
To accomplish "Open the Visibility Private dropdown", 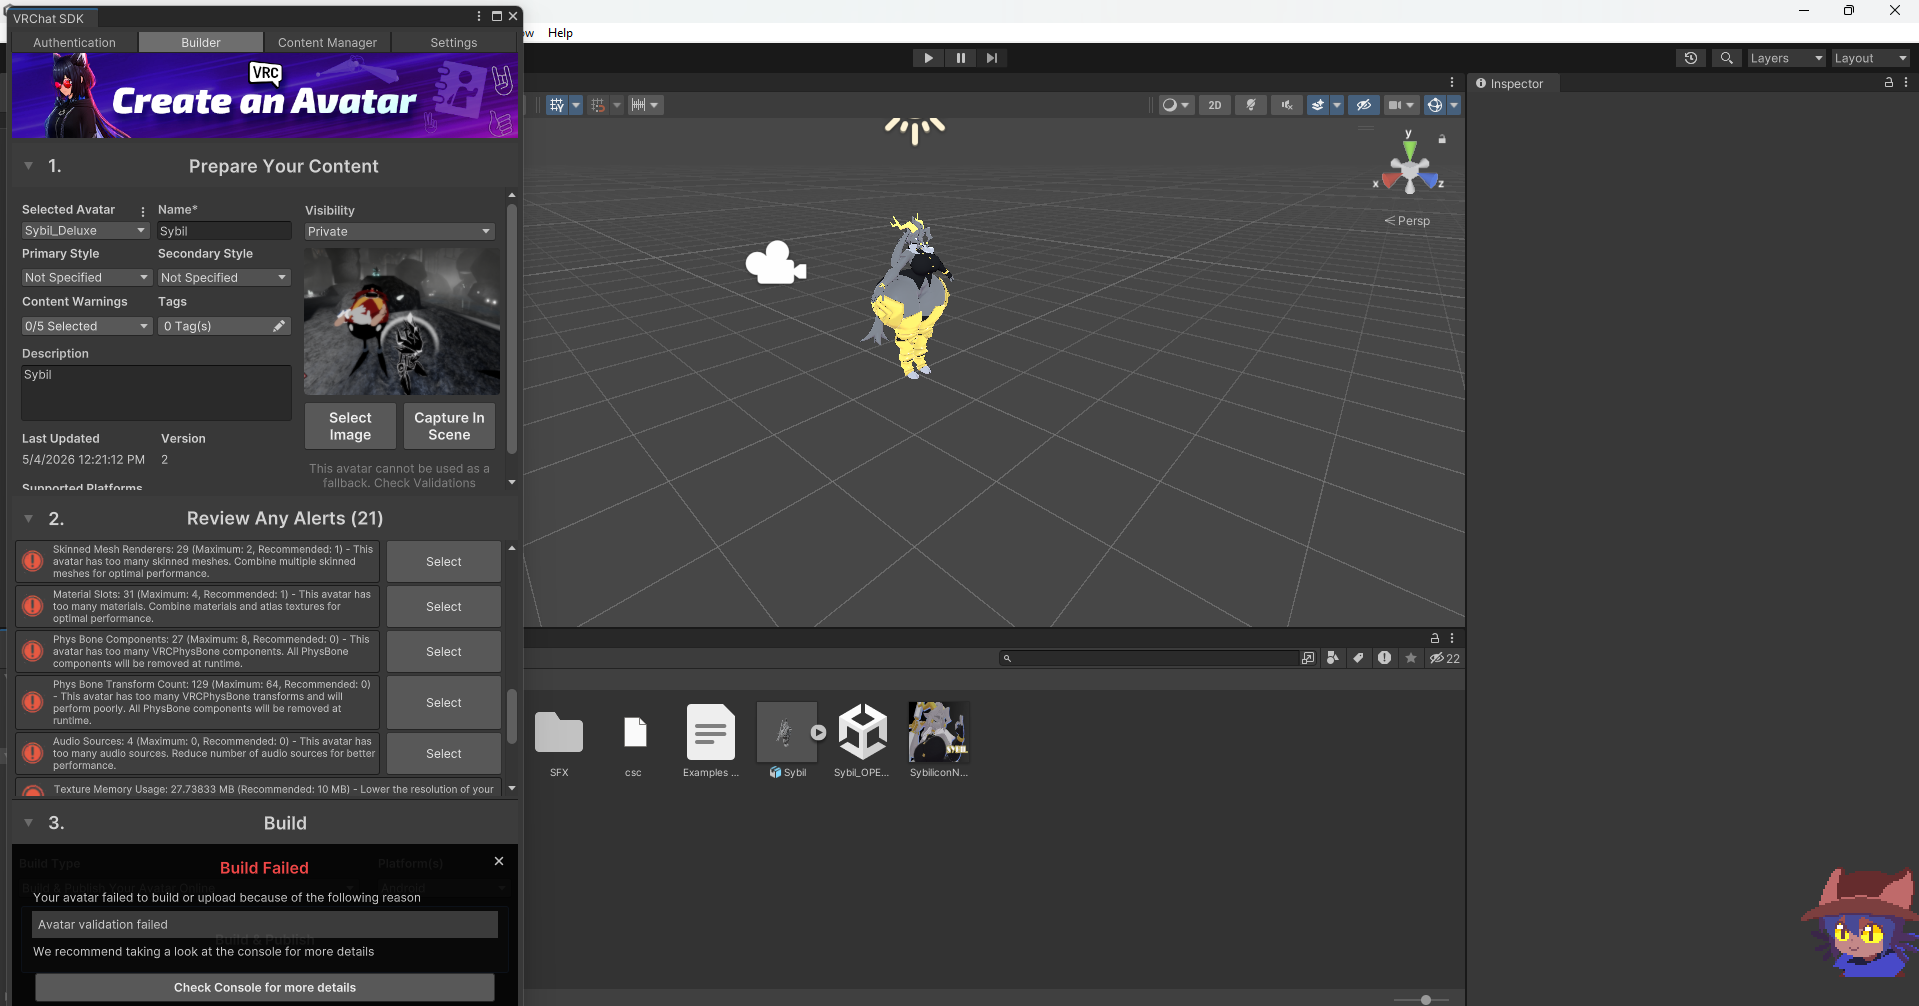I will tap(400, 232).
